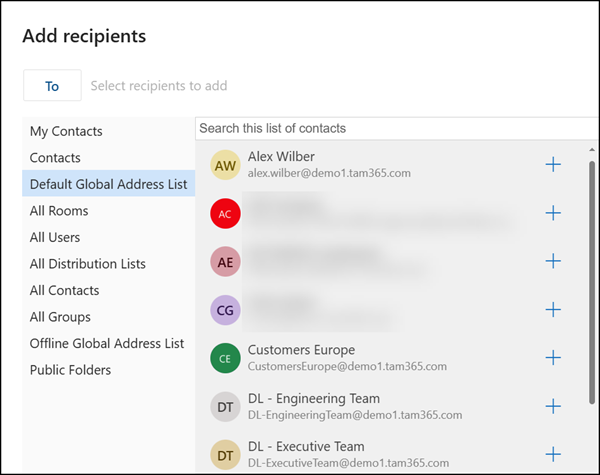600x475 pixels.
Task: Show All Distribution Lists
Action: (88, 264)
